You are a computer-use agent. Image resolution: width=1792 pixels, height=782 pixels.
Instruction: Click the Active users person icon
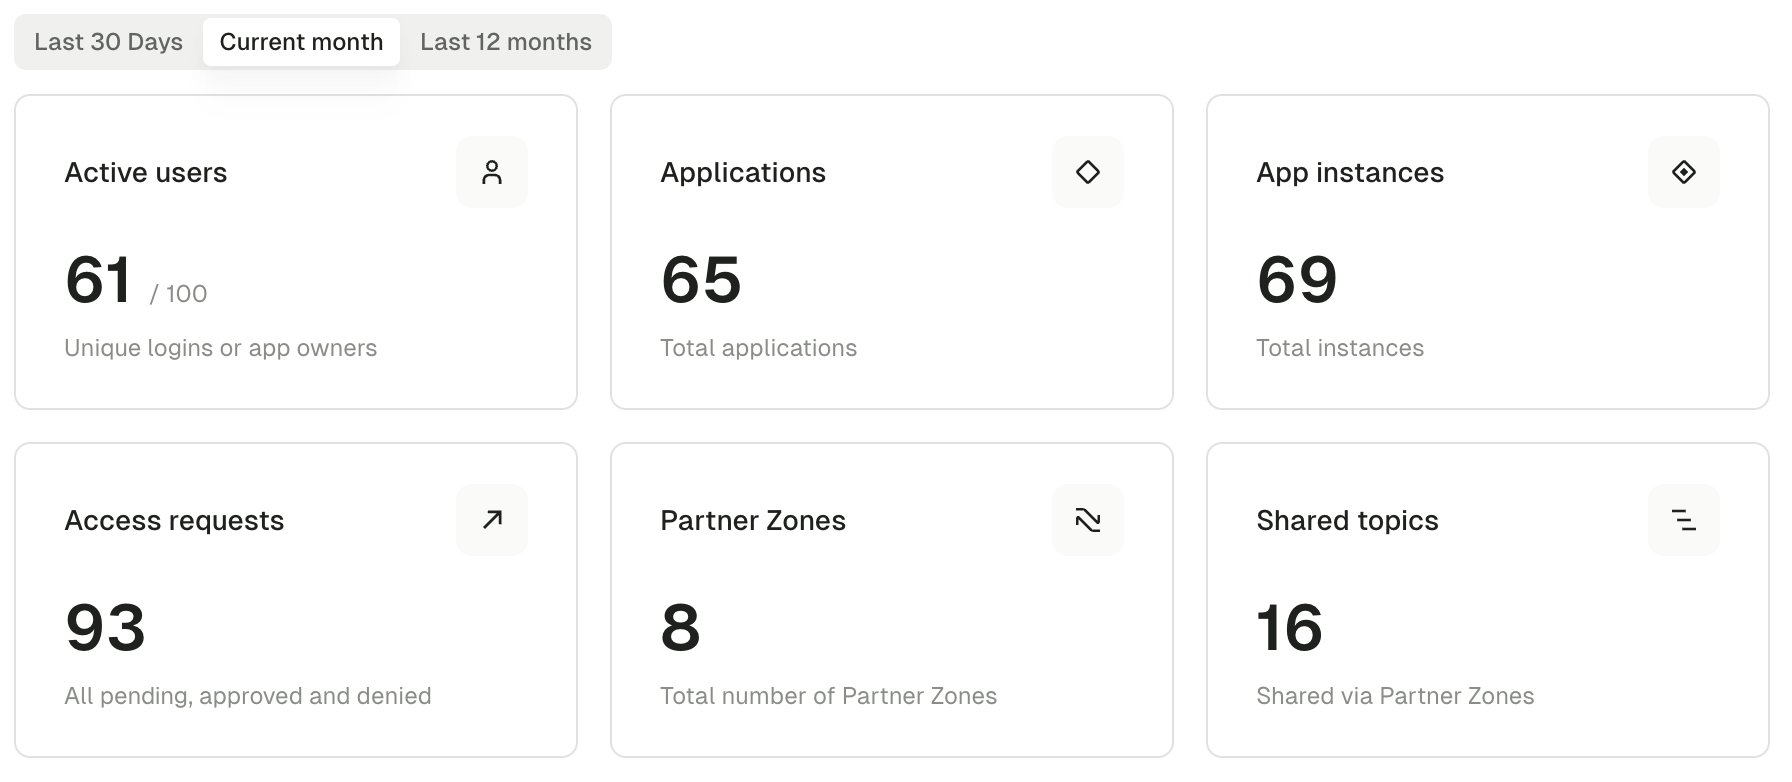pos(492,172)
